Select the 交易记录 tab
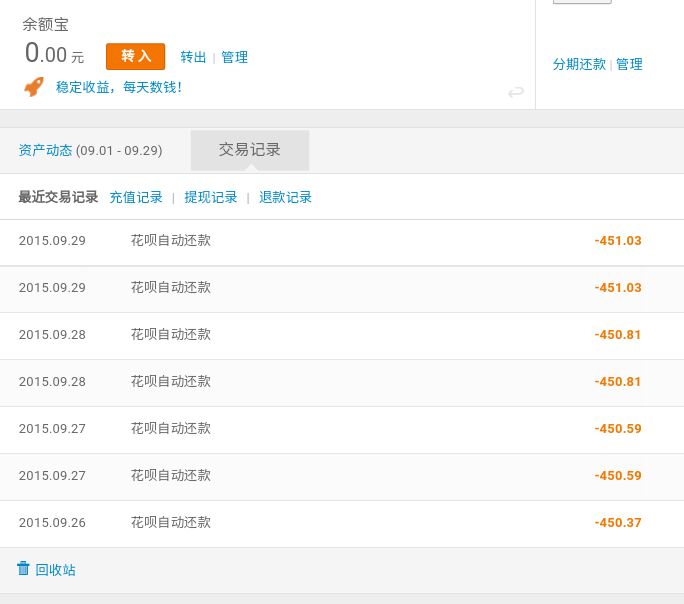 tap(250, 150)
